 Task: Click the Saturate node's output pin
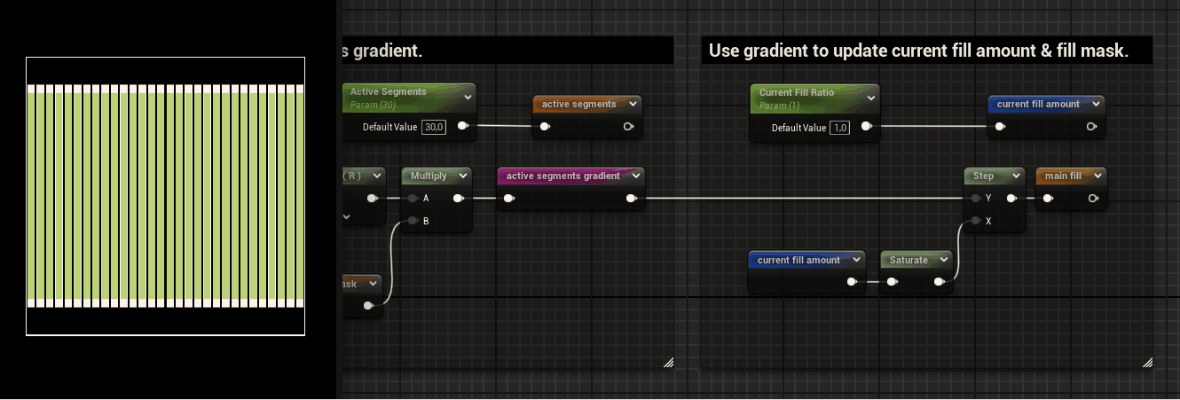coord(939,282)
